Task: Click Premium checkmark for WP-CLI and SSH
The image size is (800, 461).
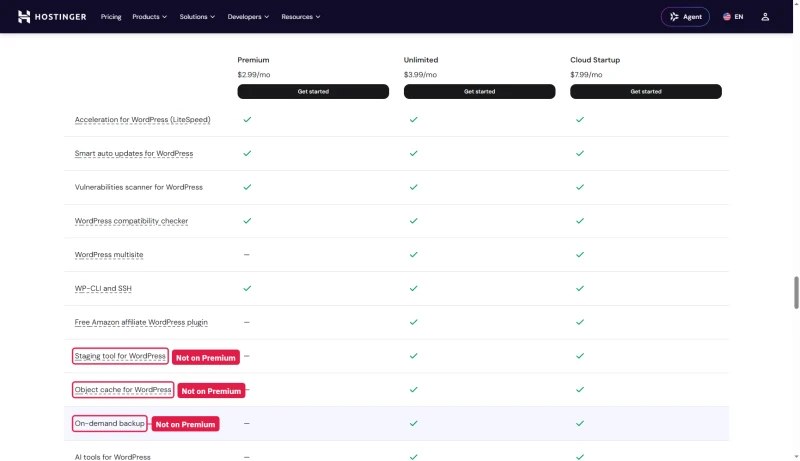Action: point(247,288)
